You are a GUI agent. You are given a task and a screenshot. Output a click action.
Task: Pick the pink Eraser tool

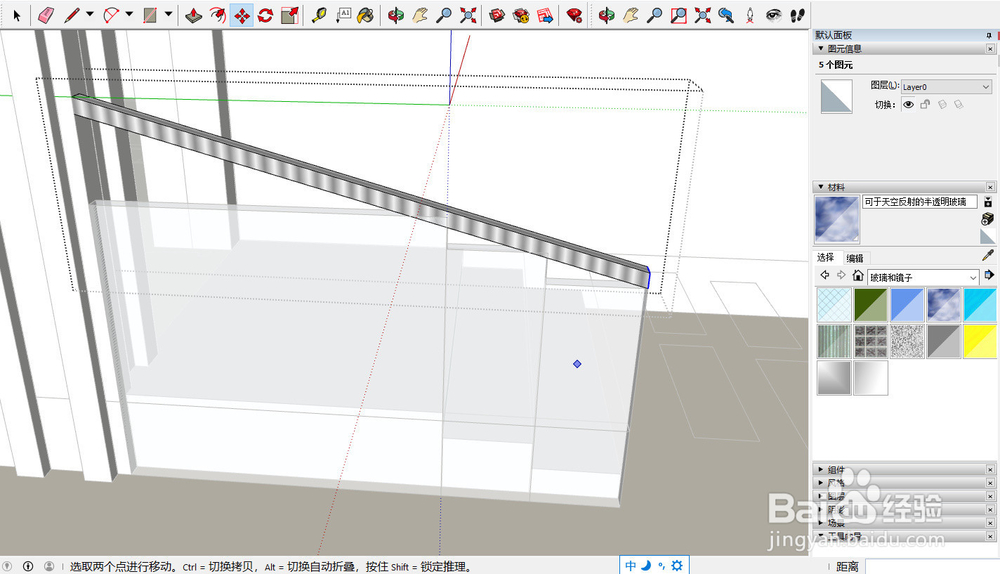point(46,15)
